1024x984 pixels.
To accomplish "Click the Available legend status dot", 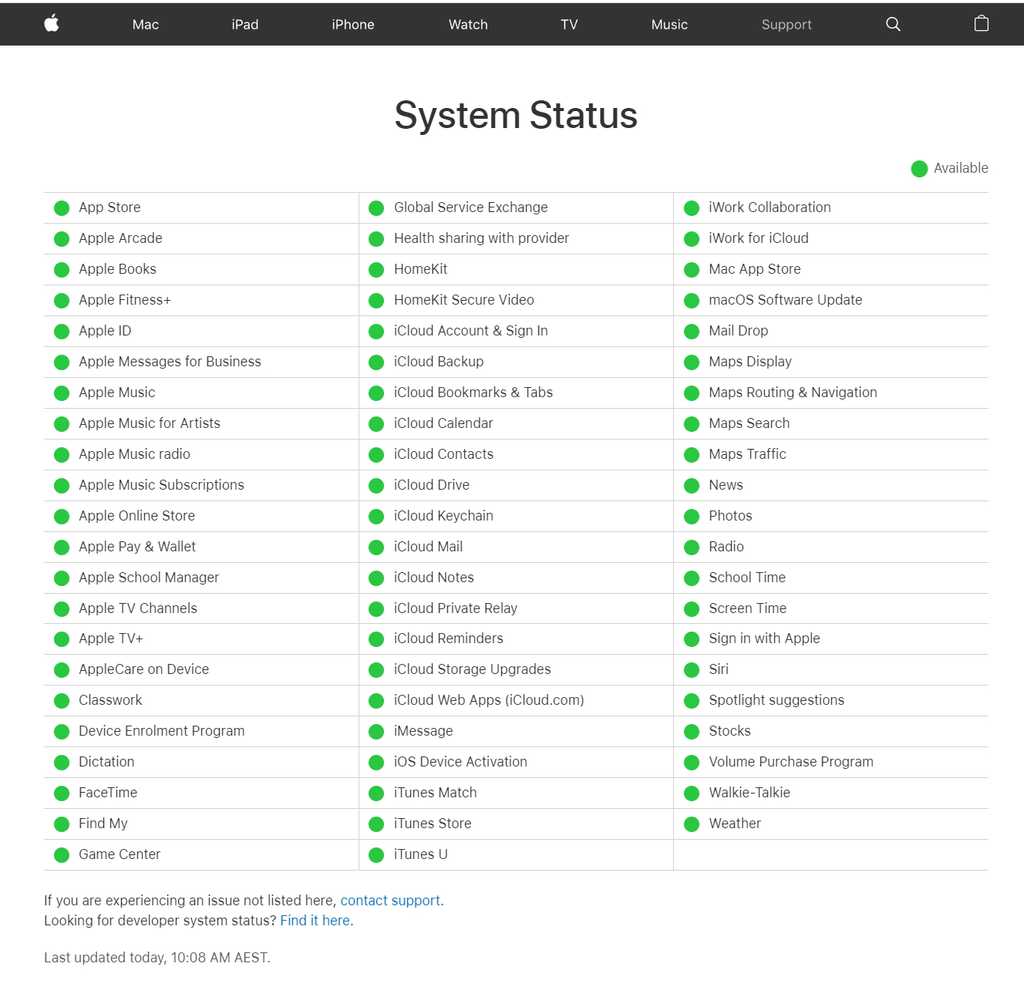I will click(x=919, y=168).
